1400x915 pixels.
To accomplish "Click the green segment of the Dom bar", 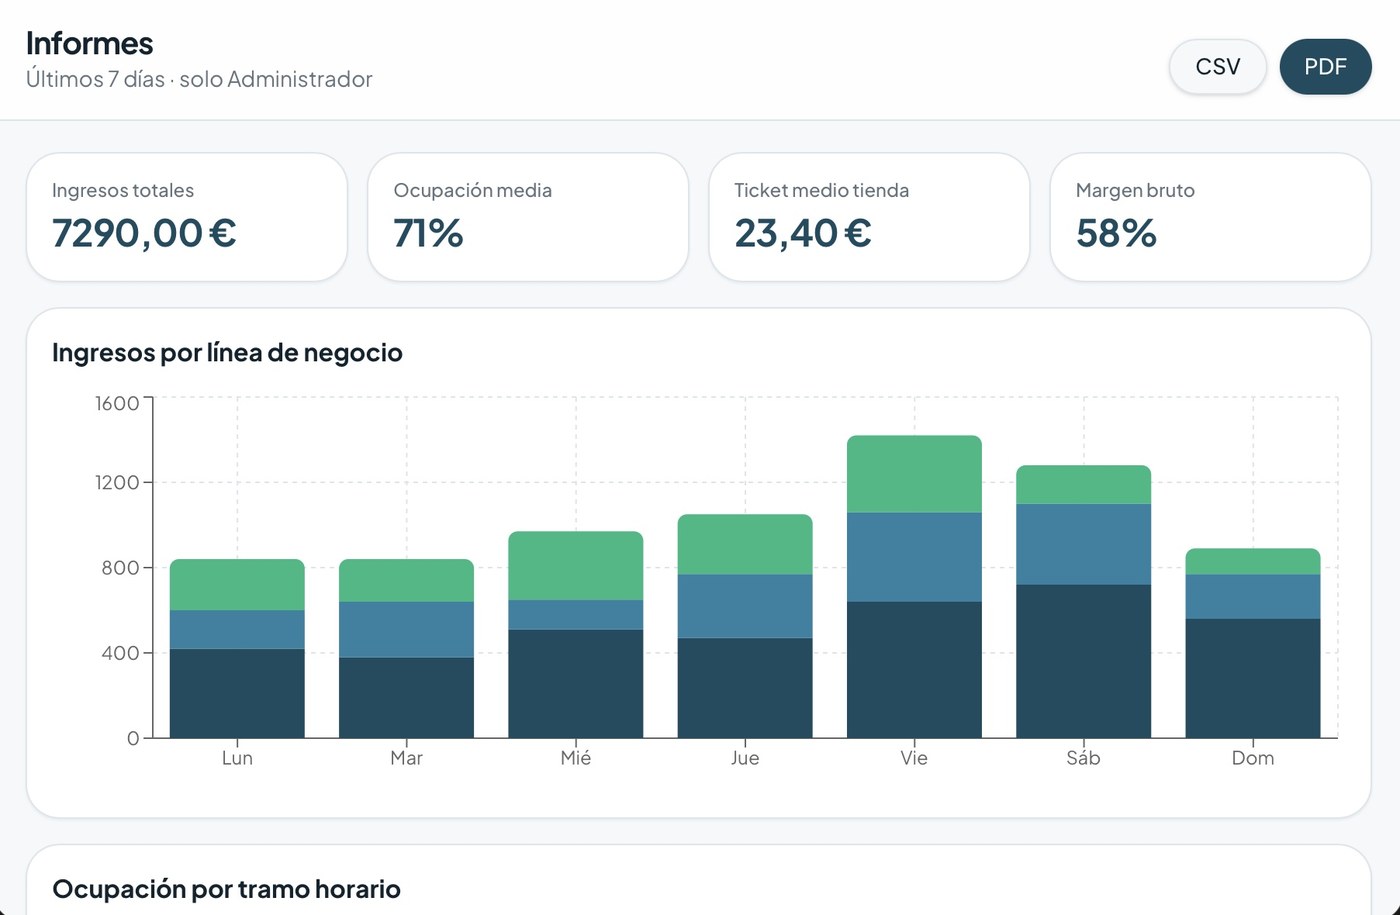I will coord(1252,561).
